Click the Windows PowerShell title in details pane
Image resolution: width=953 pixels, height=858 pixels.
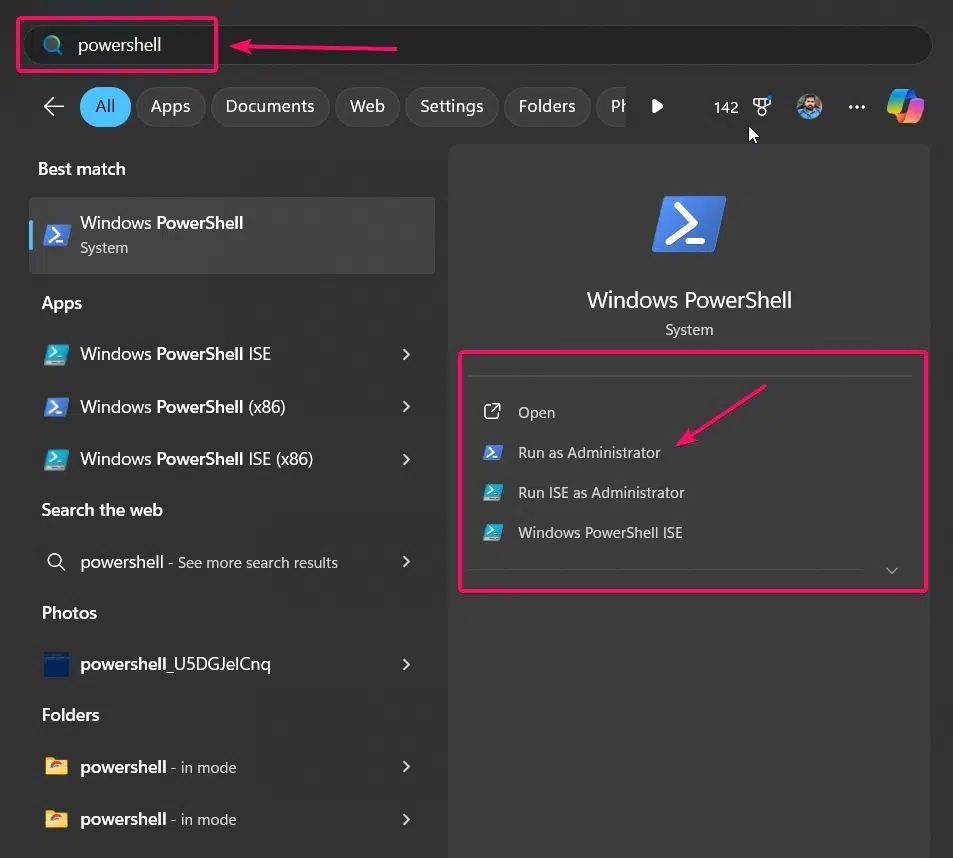click(689, 300)
